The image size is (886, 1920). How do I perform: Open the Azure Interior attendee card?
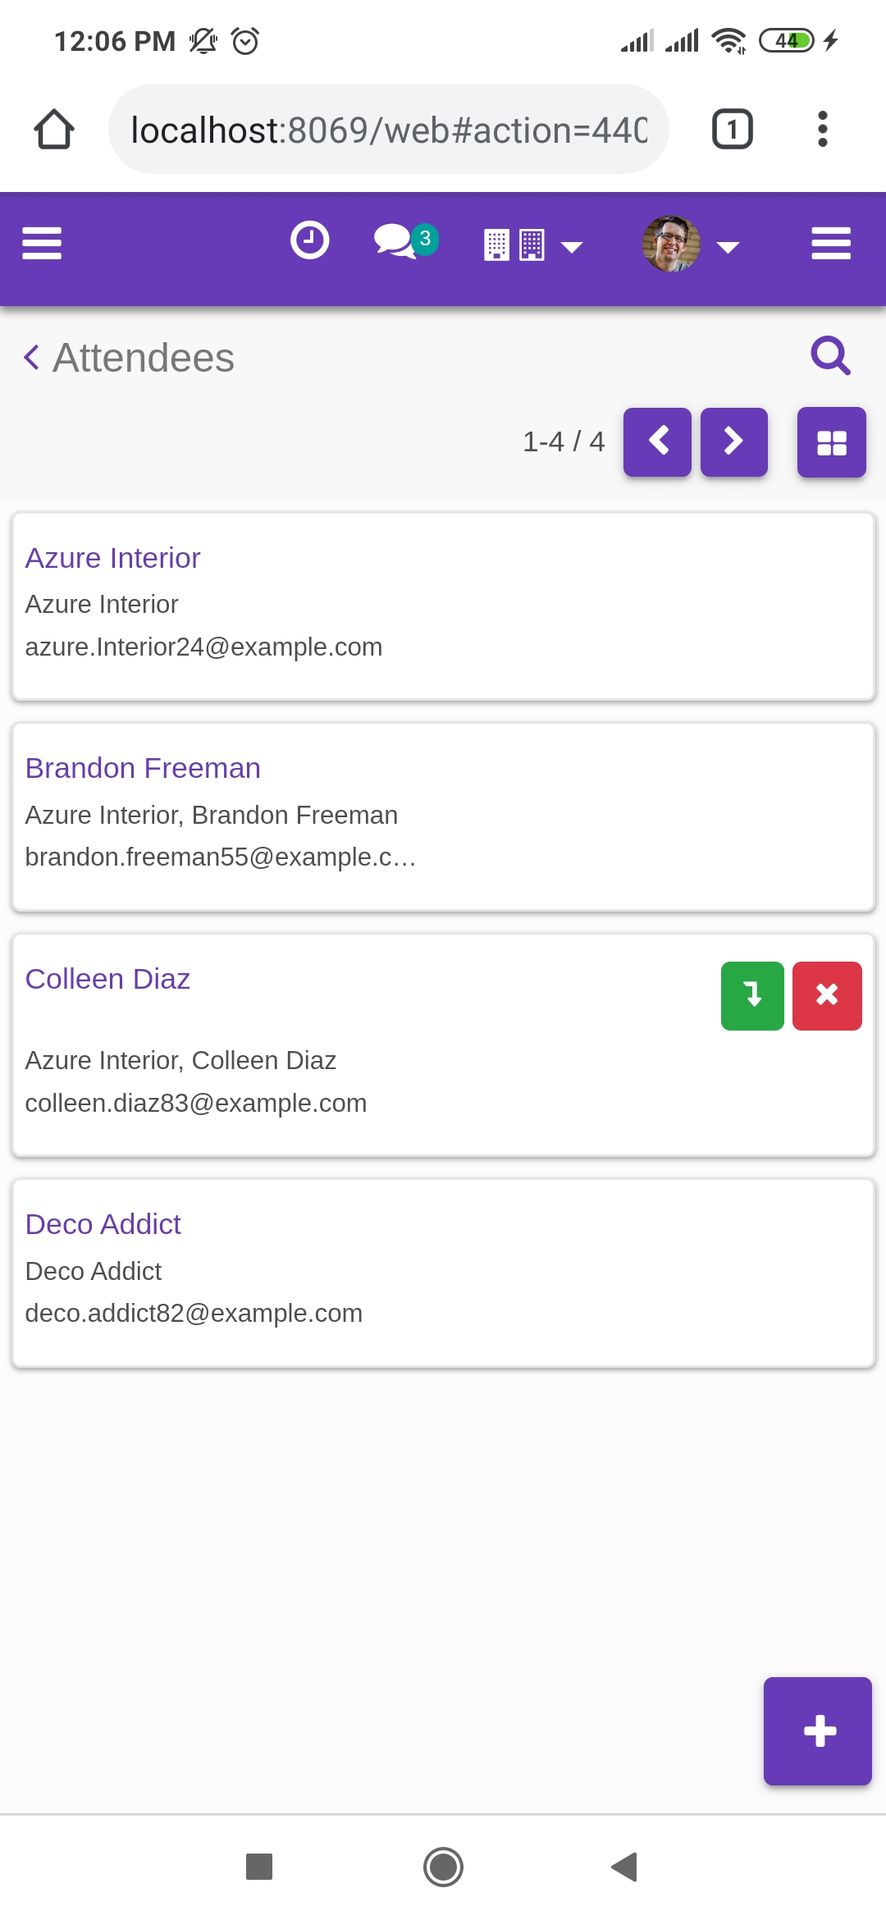pos(443,606)
